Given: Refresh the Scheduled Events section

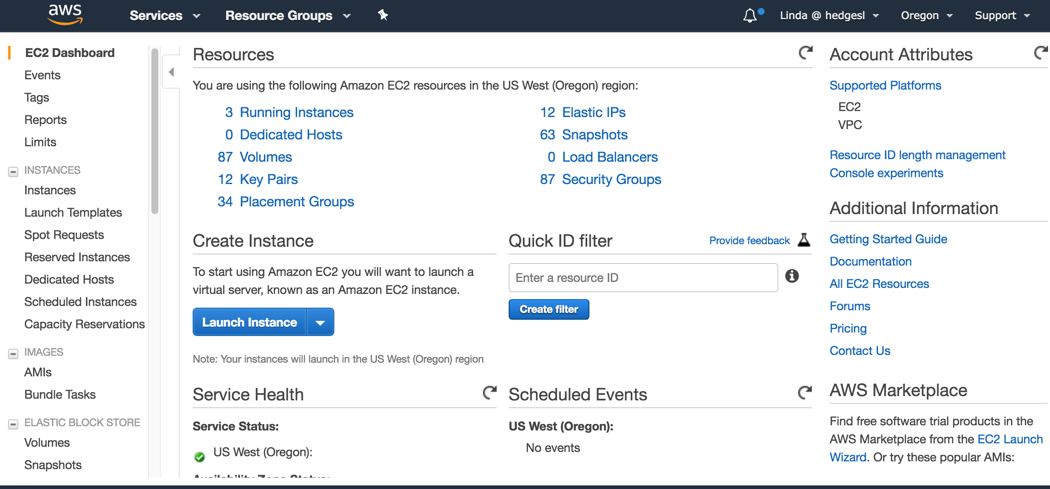Looking at the screenshot, I should tap(805, 392).
